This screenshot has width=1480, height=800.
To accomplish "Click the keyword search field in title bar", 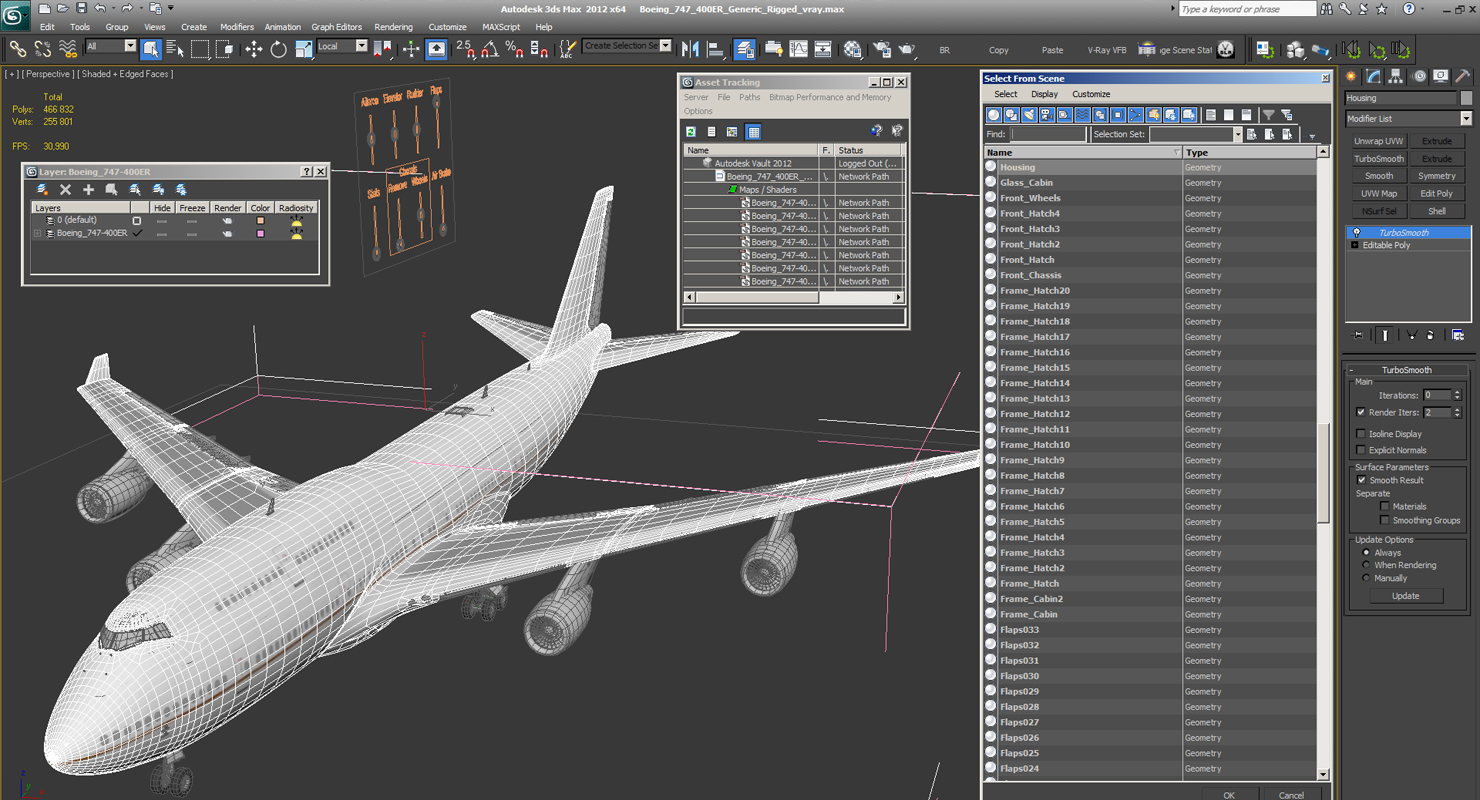I will (x=1247, y=9).
